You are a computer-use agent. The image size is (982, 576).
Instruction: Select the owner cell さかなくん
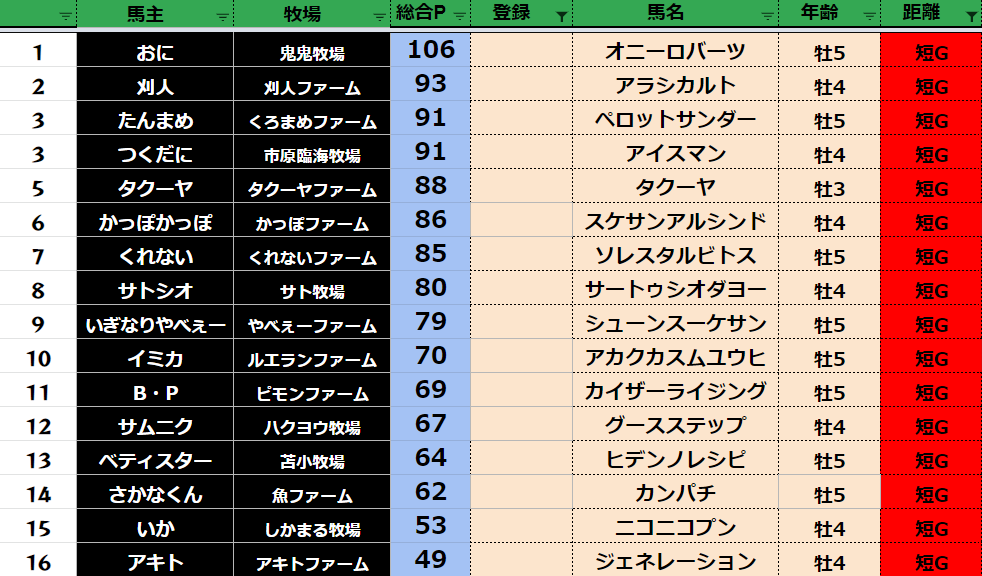(x=154, y=495)
